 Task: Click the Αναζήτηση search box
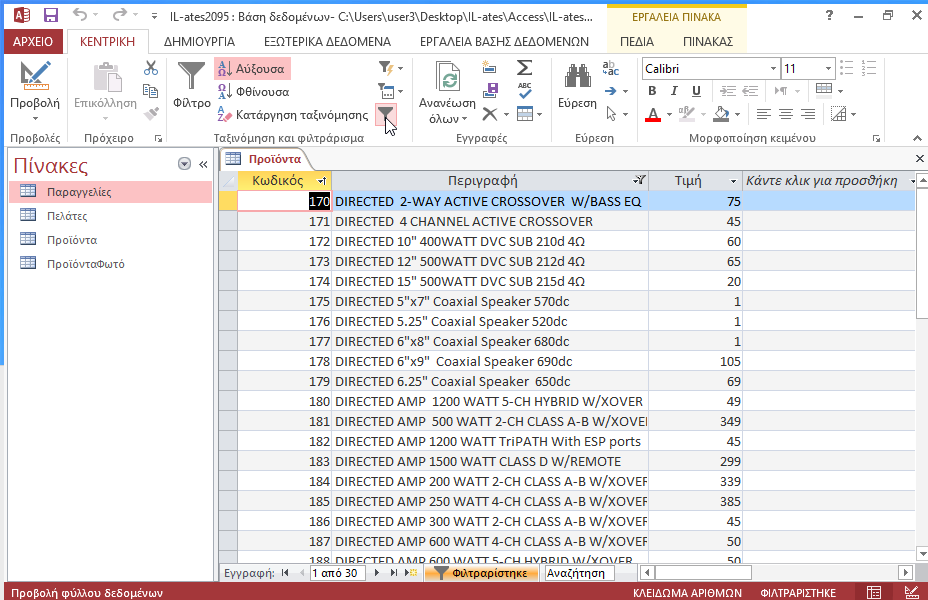[x=579, y=573]
